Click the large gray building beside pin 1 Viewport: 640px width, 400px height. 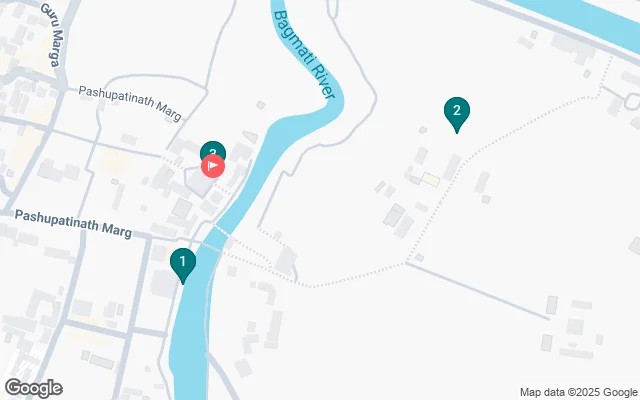163,283
